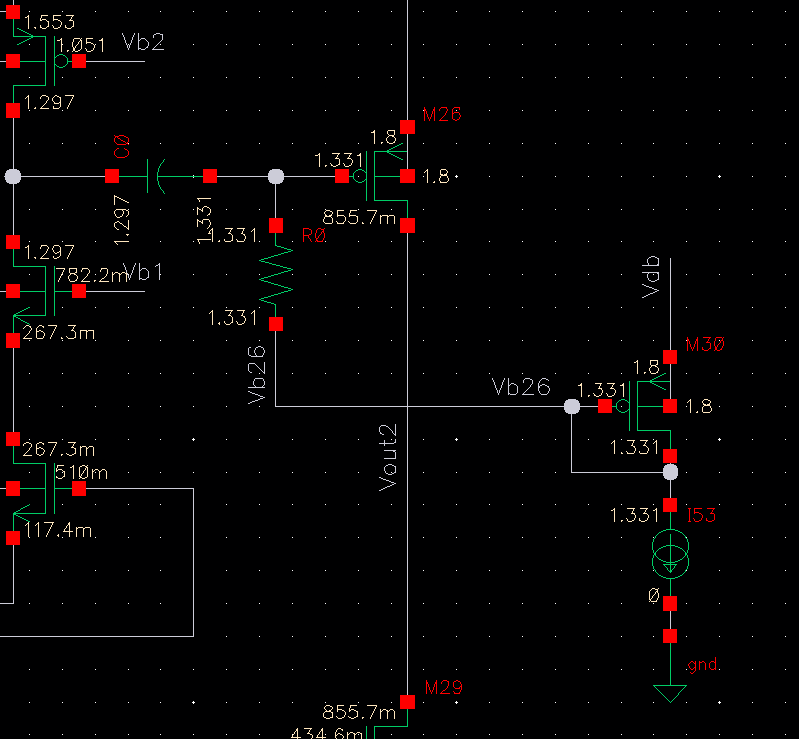799x739 pixels.
Task: Click the Vb2 net label
Action: 142,42
